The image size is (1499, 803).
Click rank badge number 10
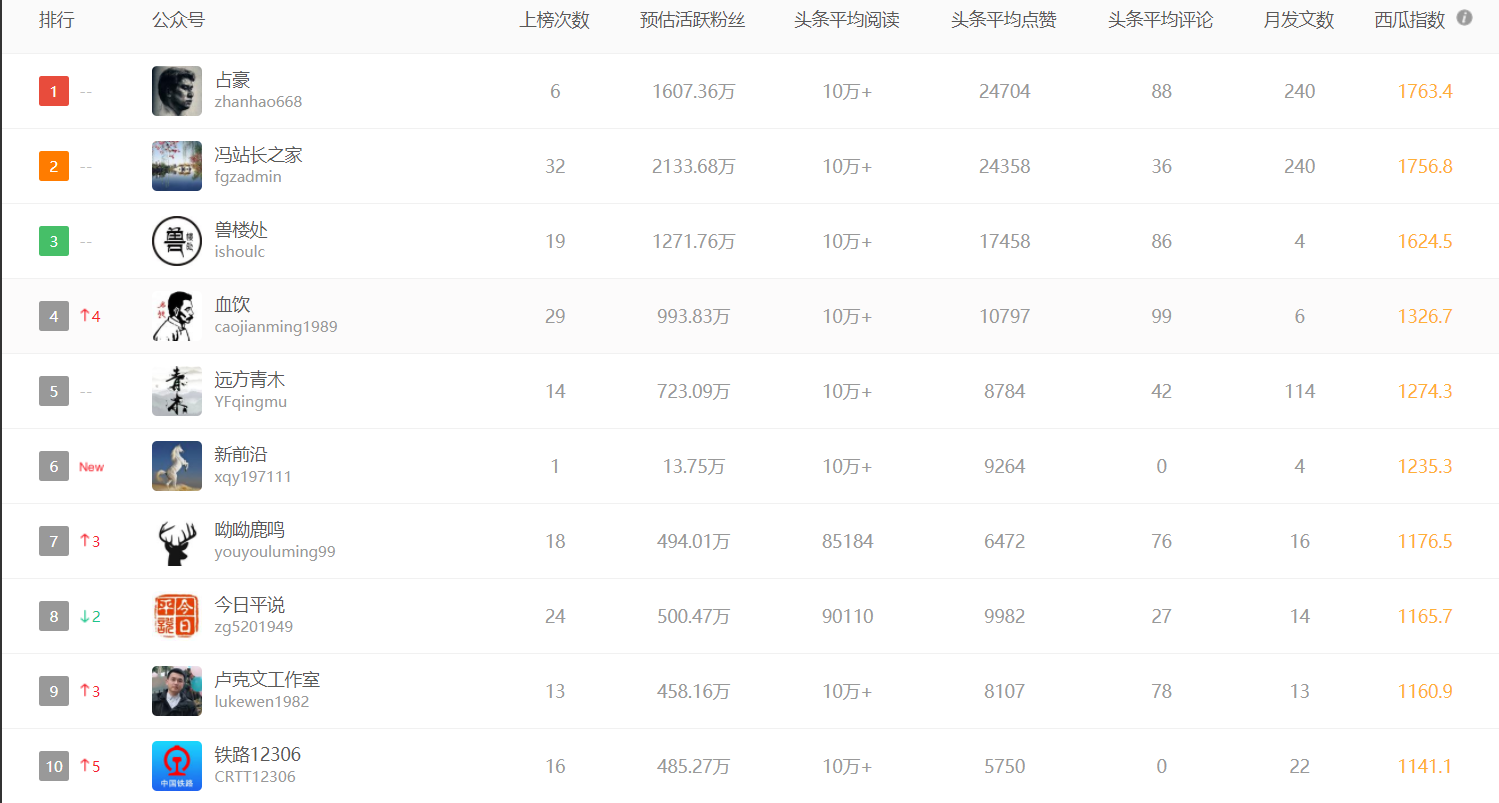(54, 766)
